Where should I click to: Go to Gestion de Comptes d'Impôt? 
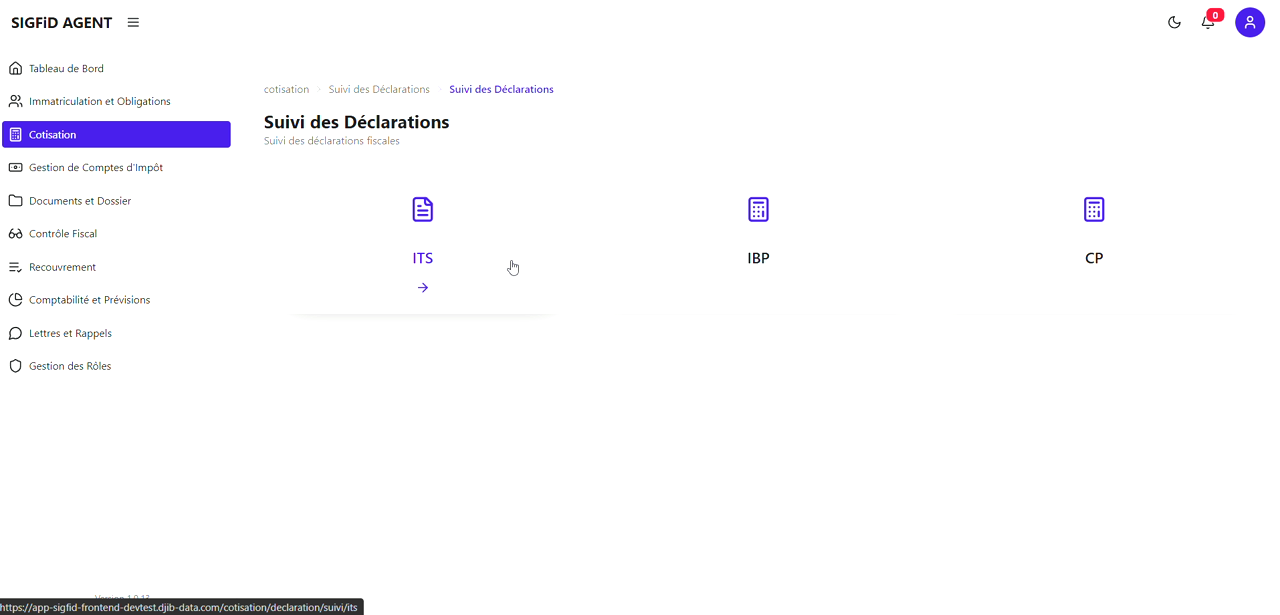(95, 168)
